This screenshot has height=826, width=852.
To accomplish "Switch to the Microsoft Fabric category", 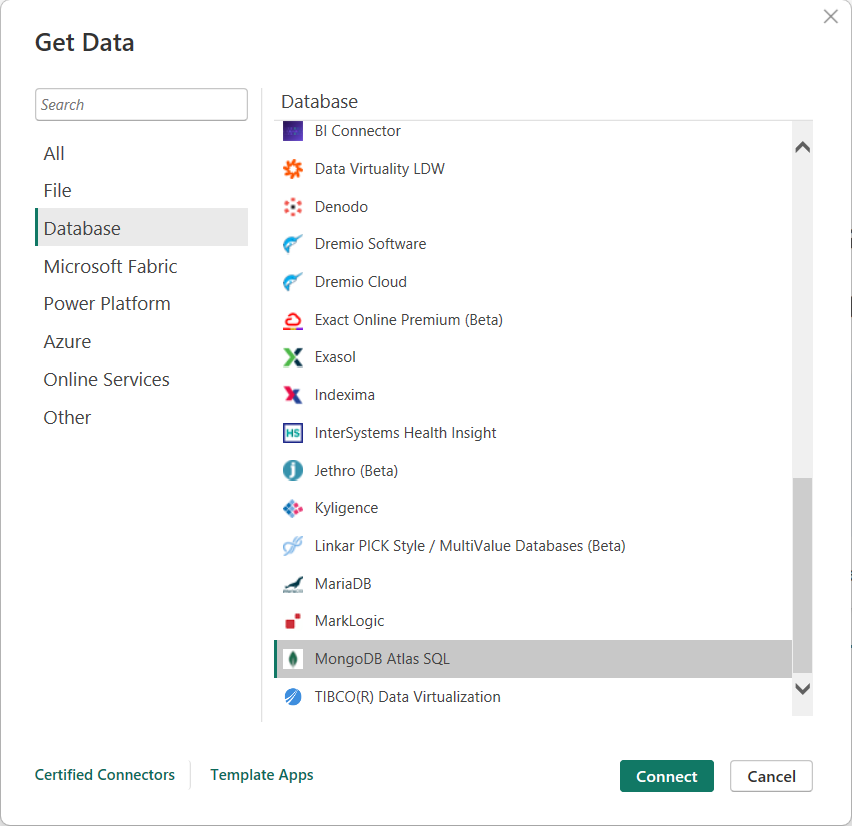I will [110, 266].
